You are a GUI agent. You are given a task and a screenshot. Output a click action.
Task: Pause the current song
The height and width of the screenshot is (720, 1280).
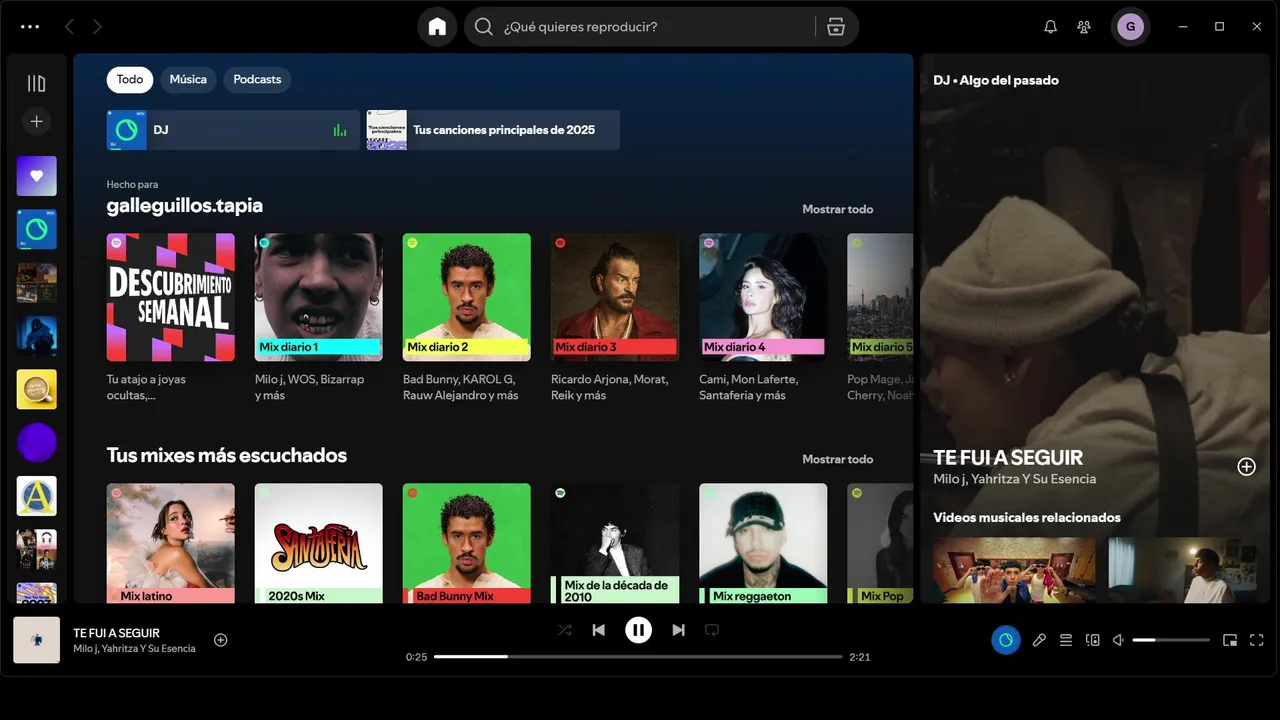[x=638, y=630]
